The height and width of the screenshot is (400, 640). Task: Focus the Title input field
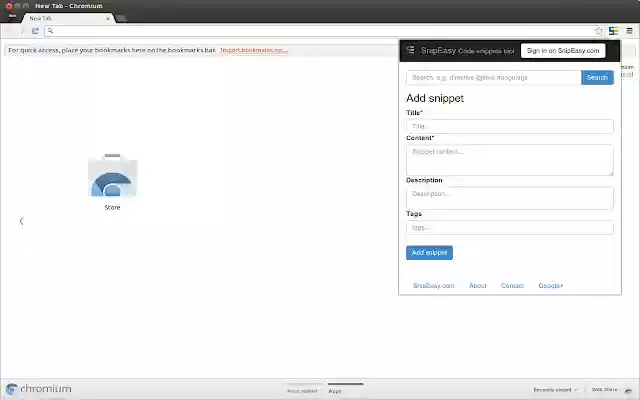510,126
